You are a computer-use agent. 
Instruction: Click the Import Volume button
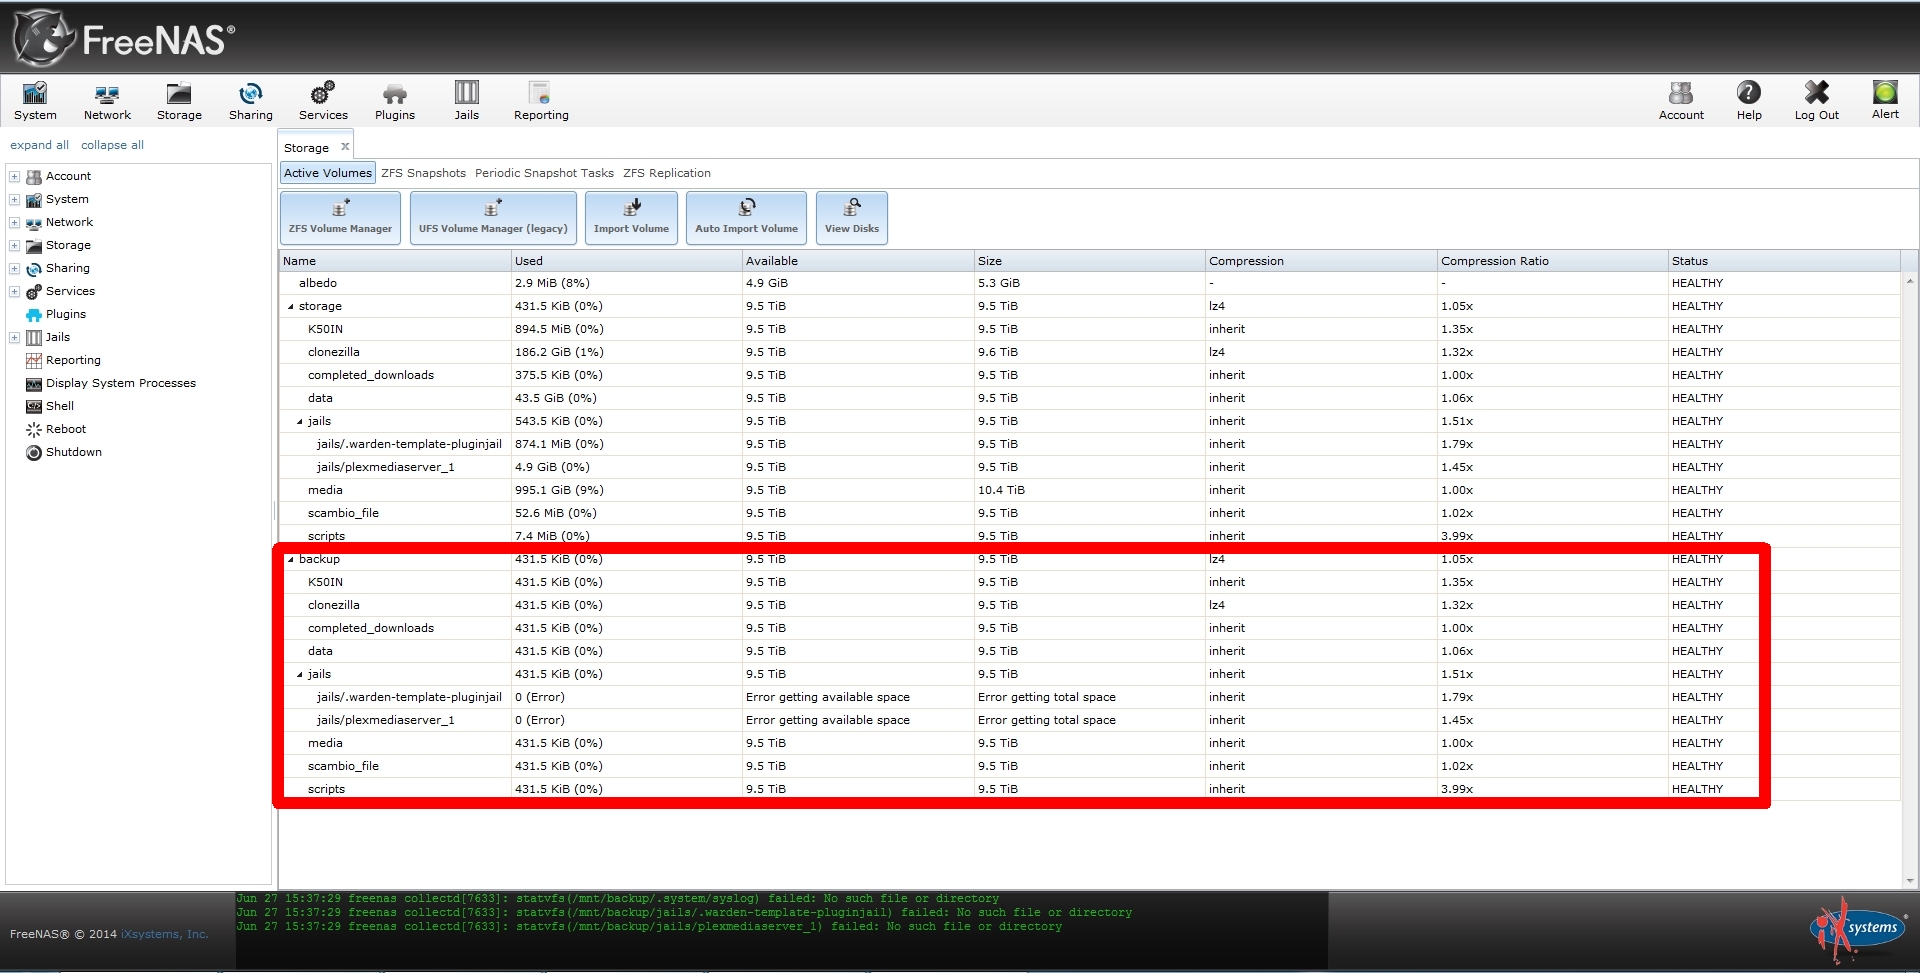(631, 217)
